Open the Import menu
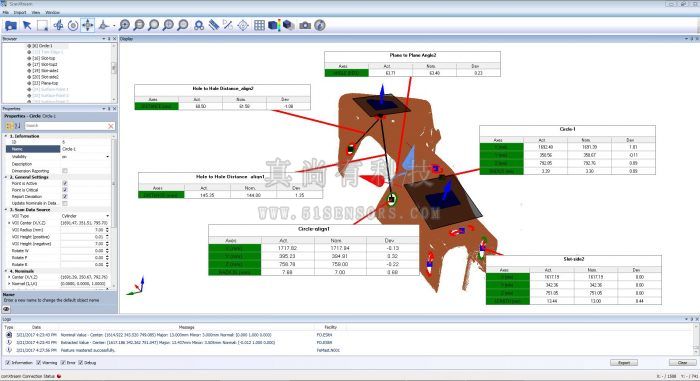700x381 pixels. tap(20, 13)
